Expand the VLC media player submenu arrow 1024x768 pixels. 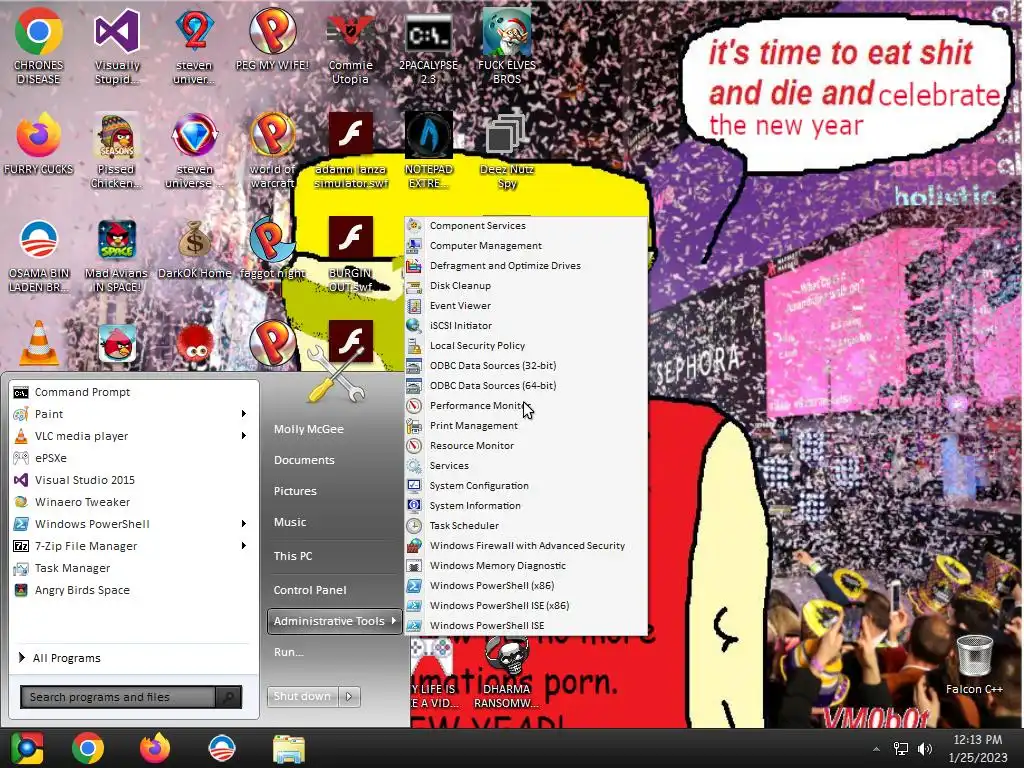[x=244, y=436]
